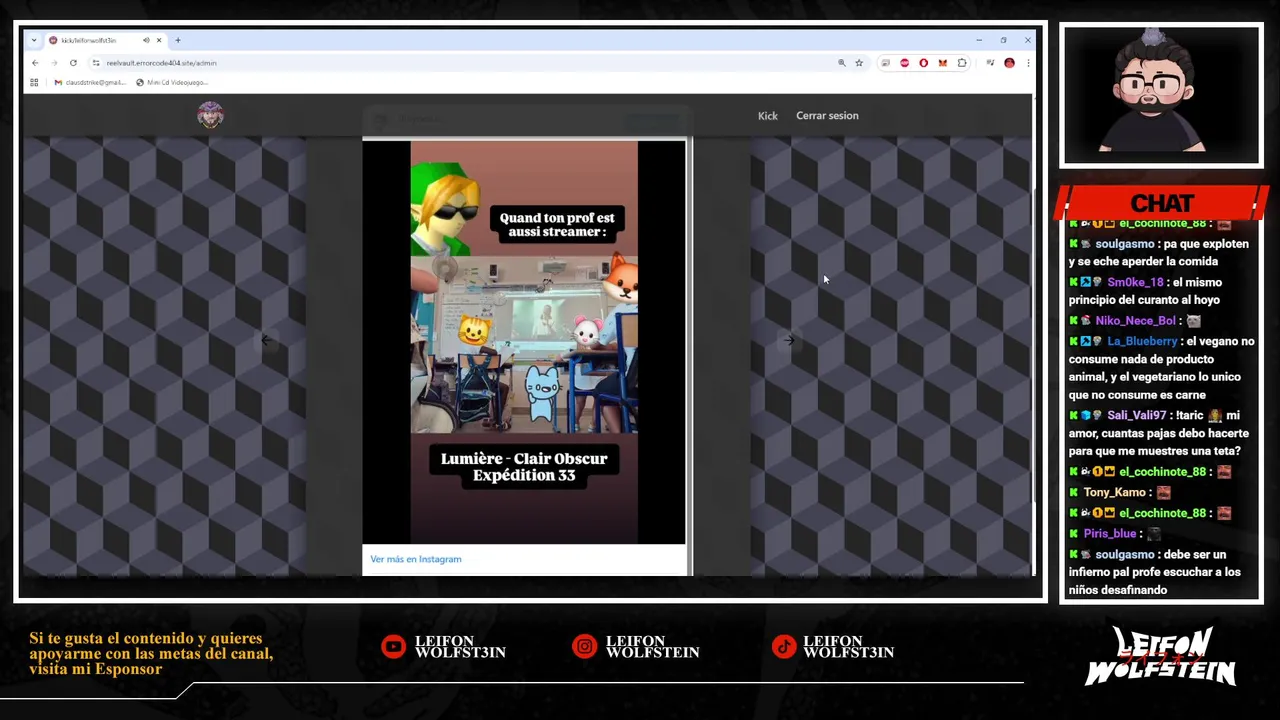This screenshot has width=1280, height=720.
Task: Click the YouTube icon in the overlay footer
Action: click(394, 647)
